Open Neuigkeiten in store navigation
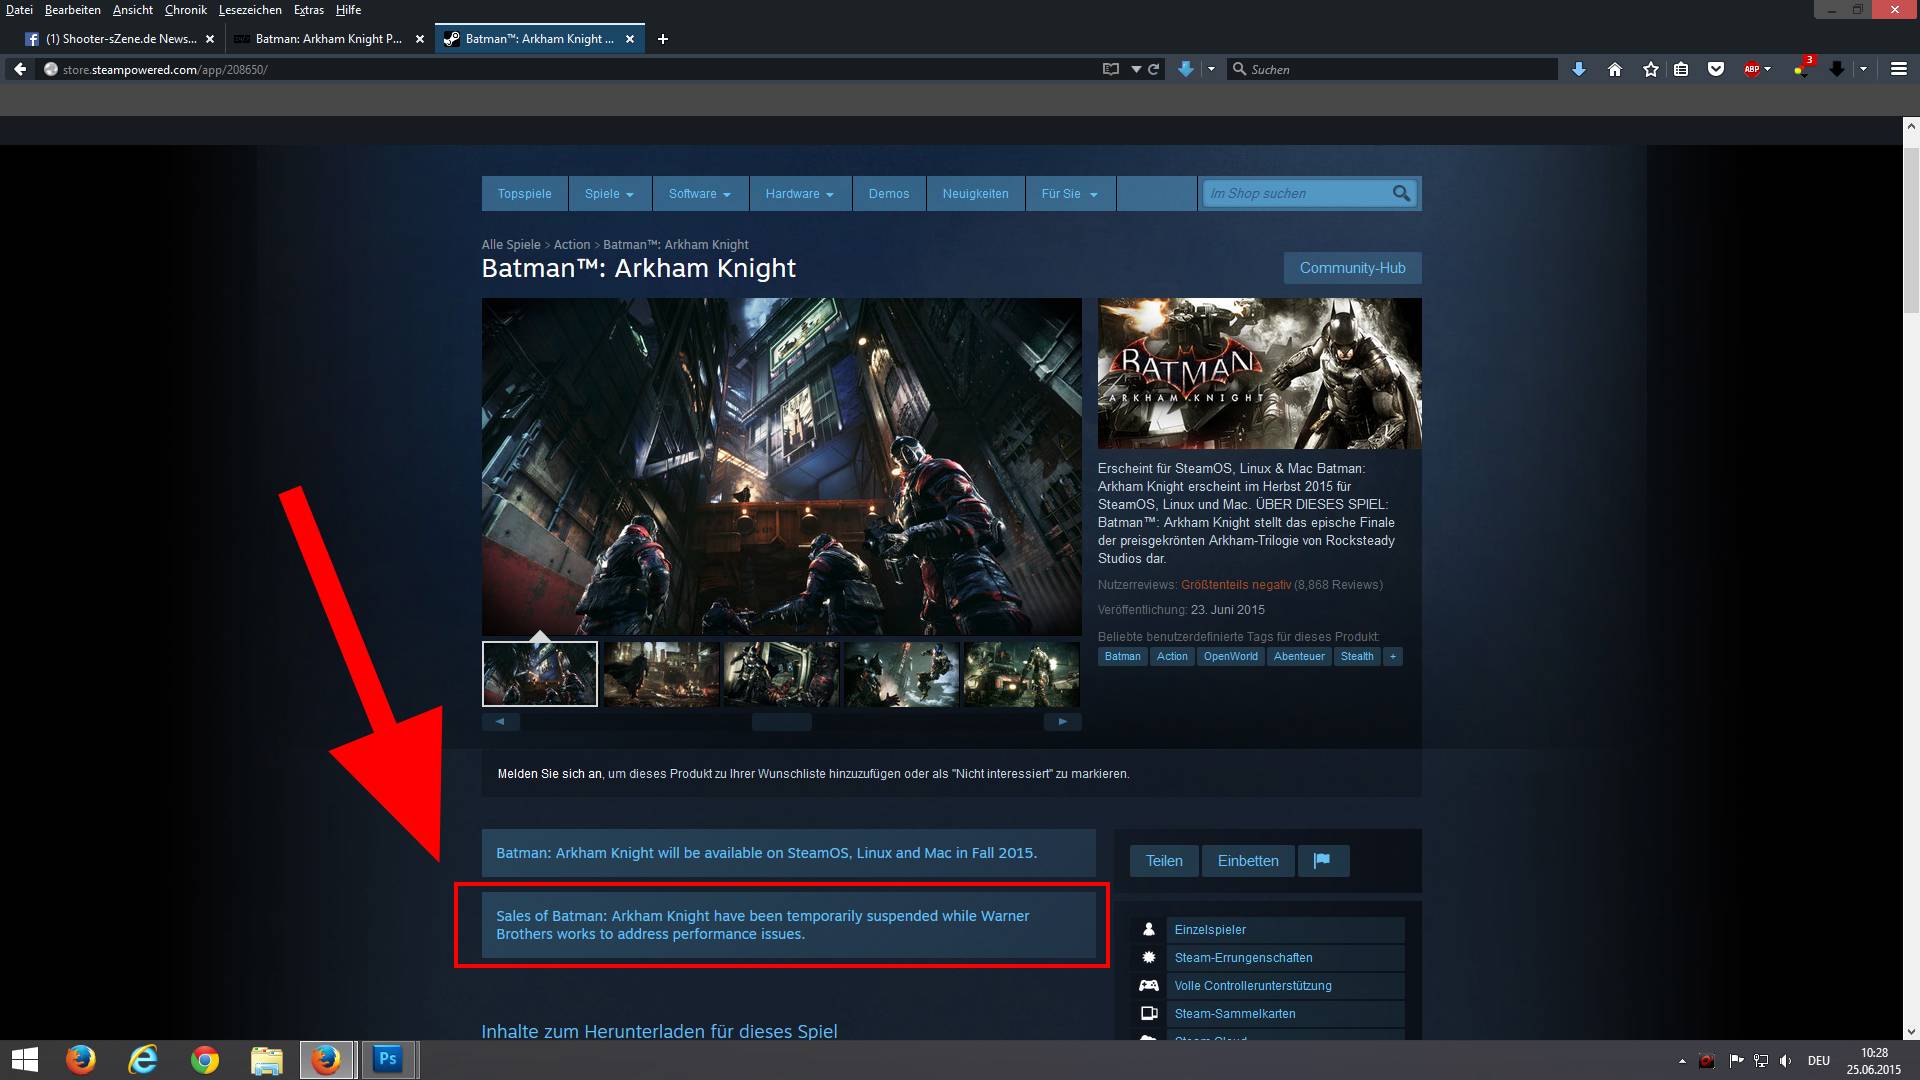 pos(975,194)
